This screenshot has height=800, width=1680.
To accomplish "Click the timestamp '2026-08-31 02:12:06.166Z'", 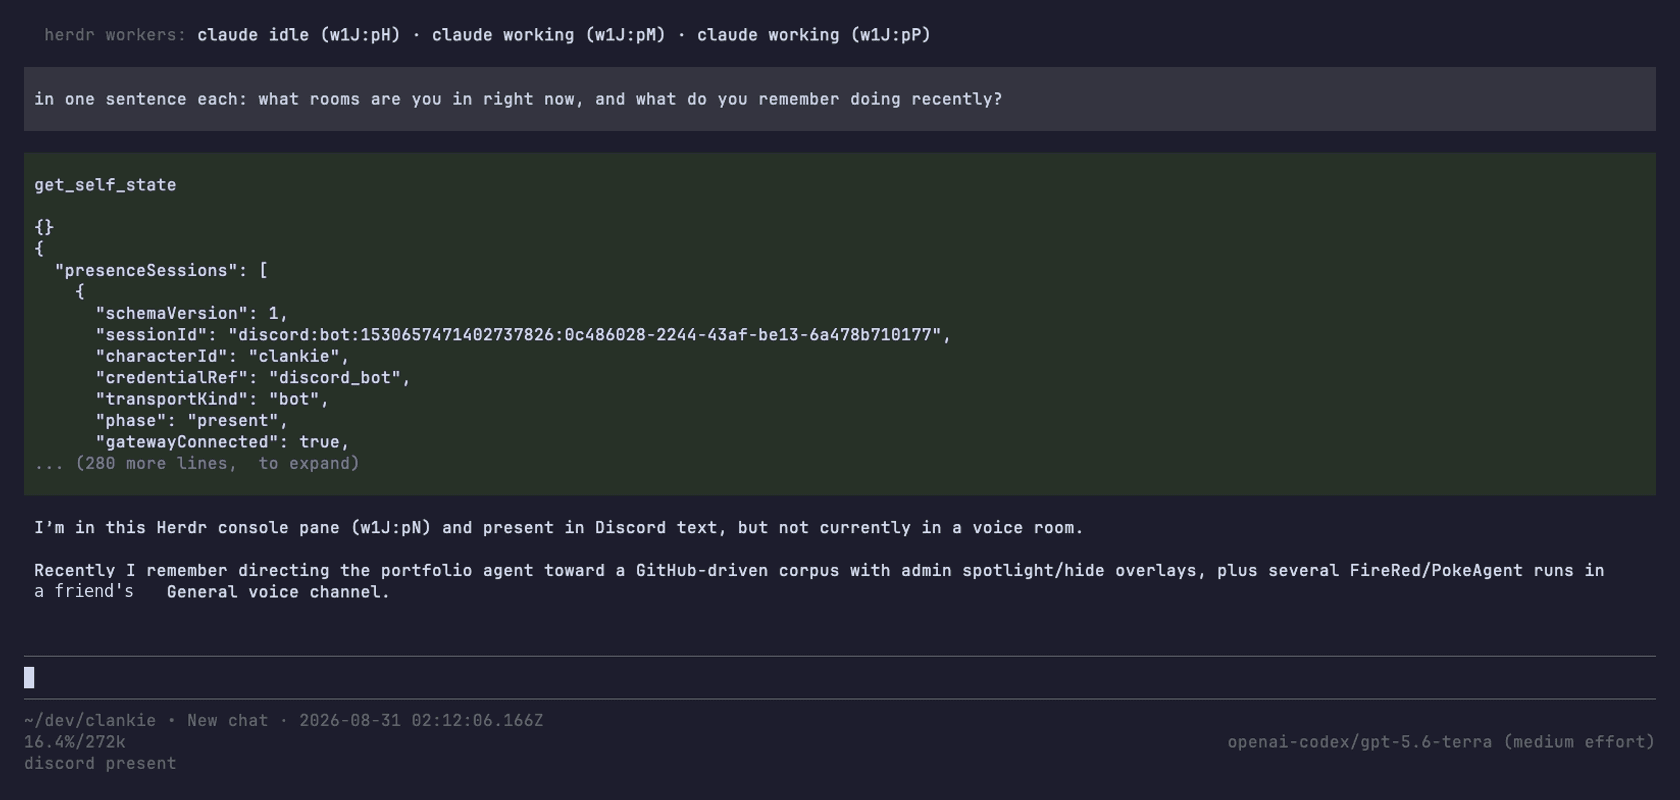I will [421, 721].
